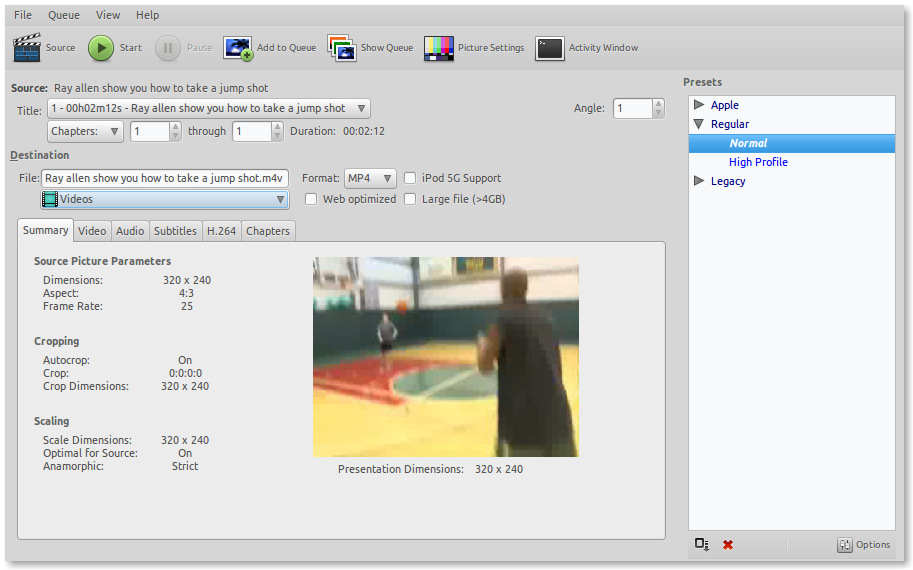Increase the Angle spinner value
The height and width of the screenshot is (570, 913).
point(659,104)
